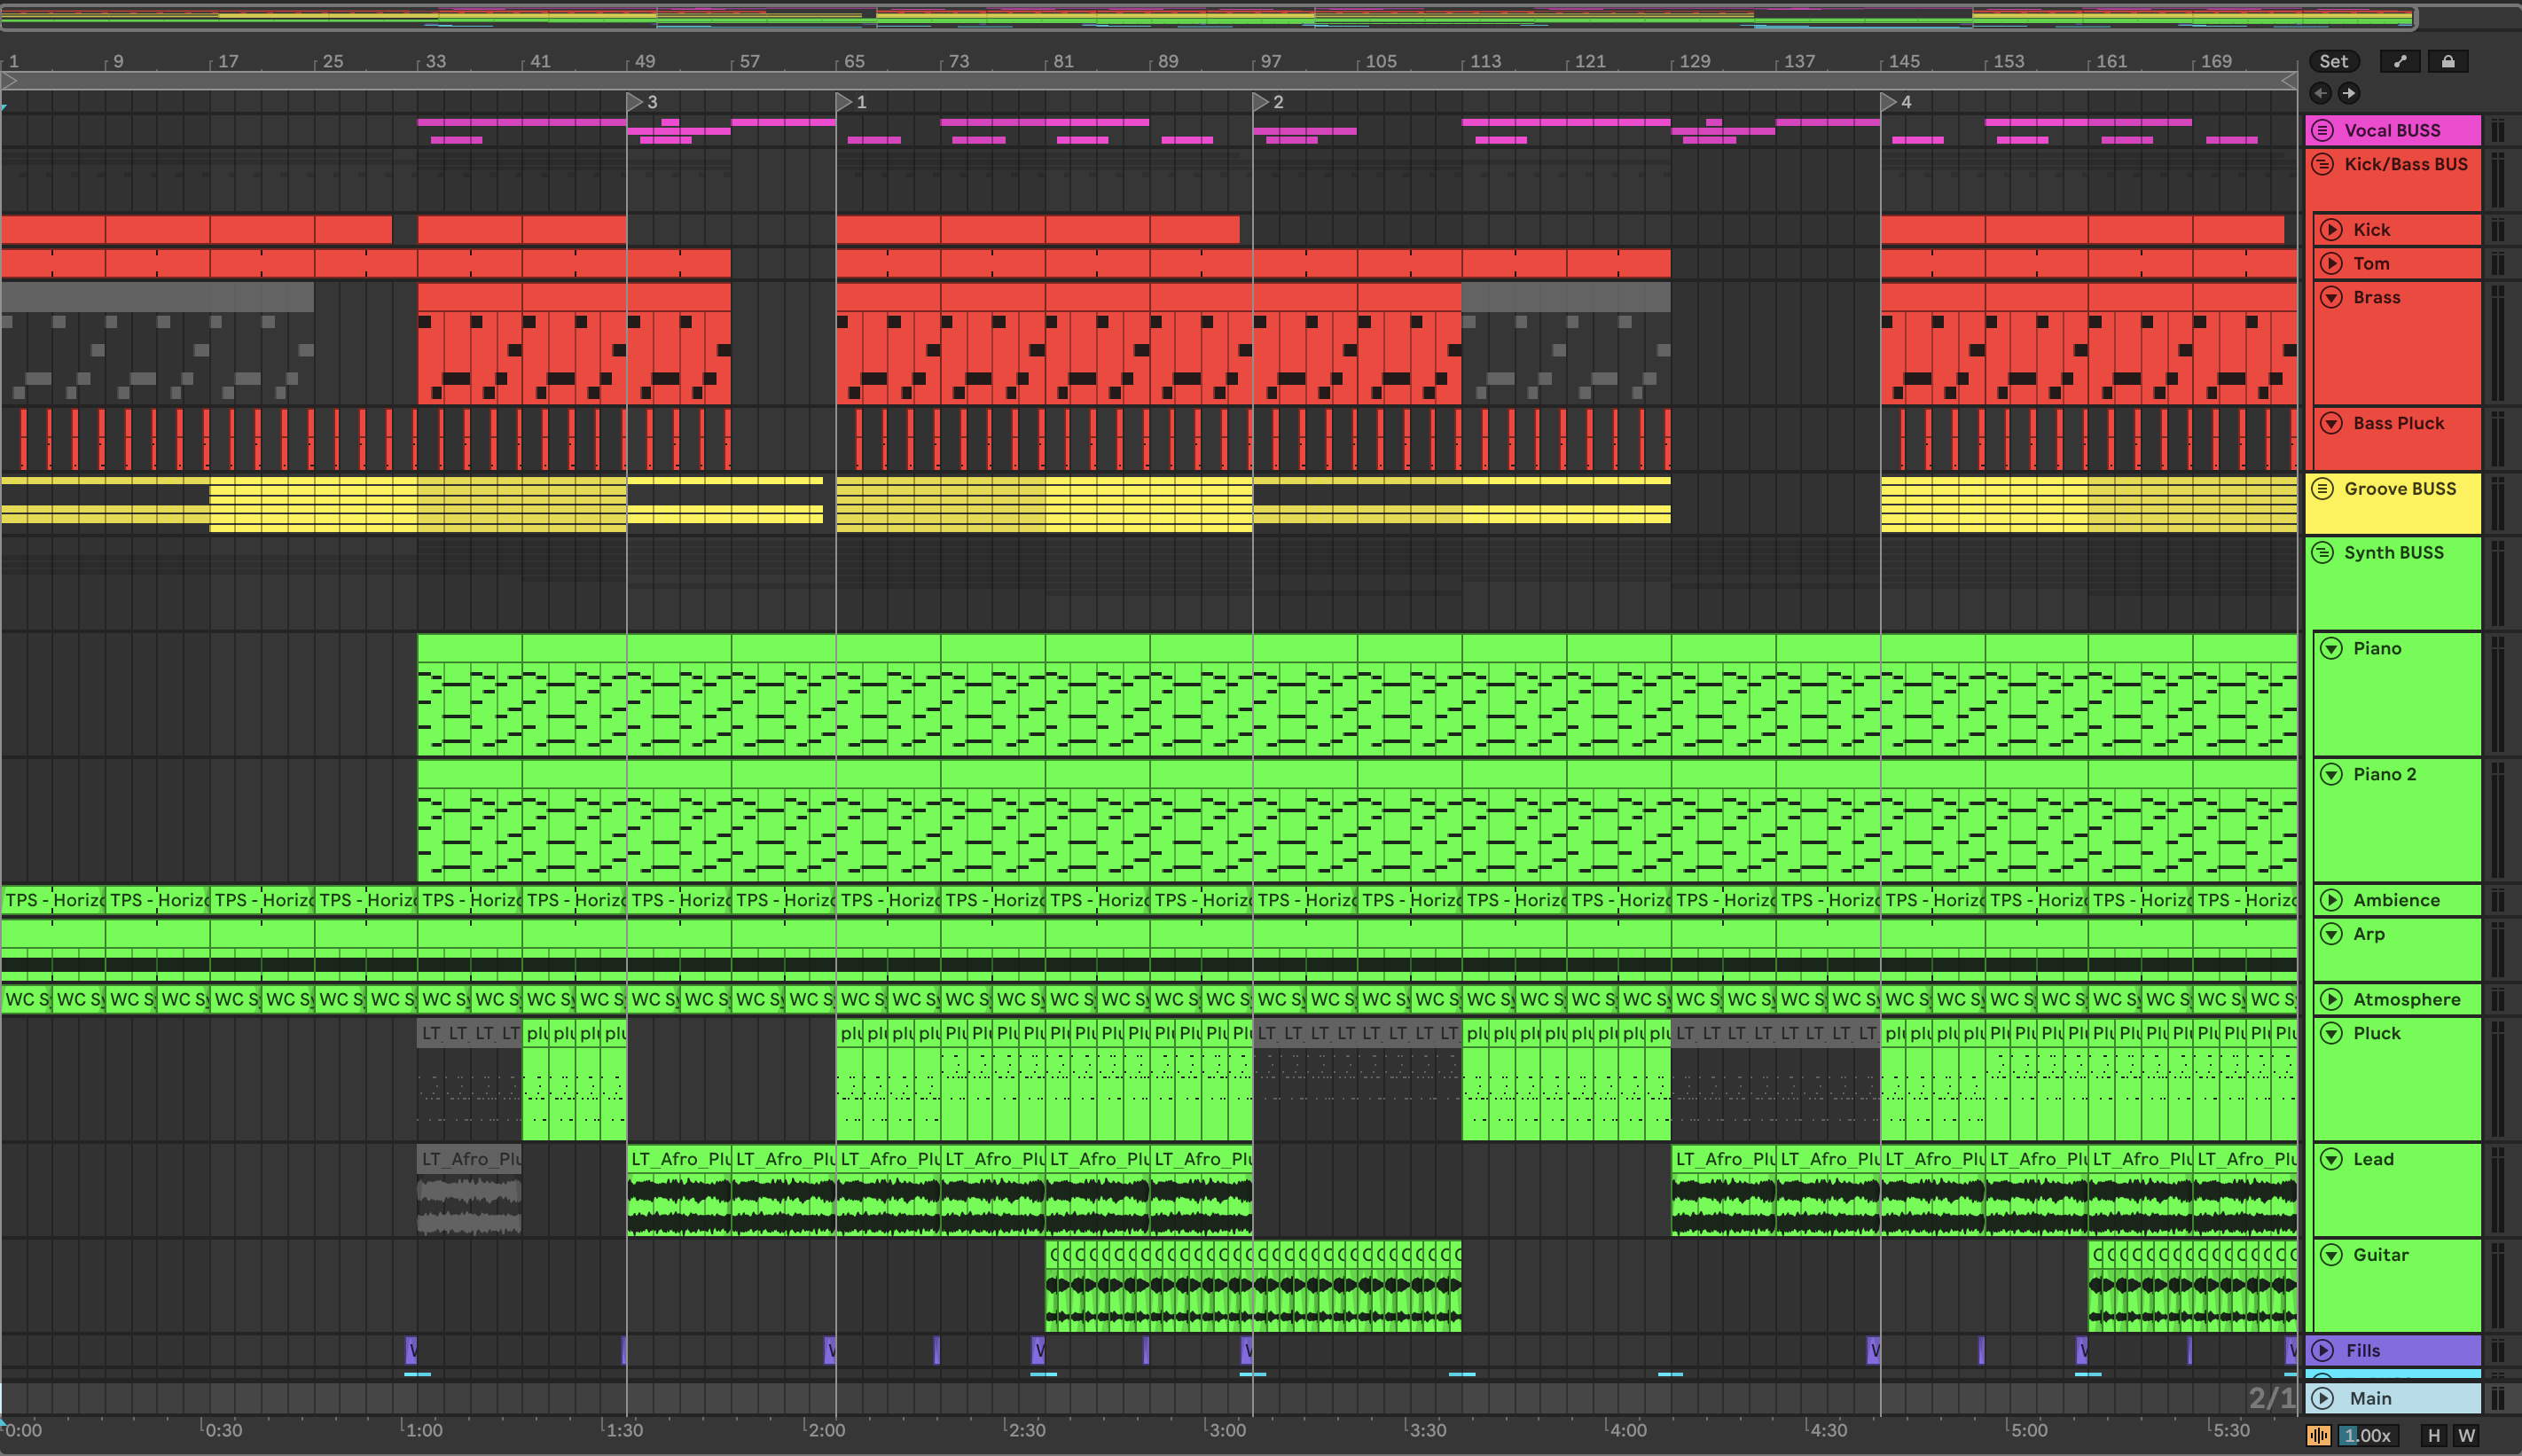Go to previous locator arrow
The width and height of the screenshot is (2522, 1456).
tap(2321, 93)
